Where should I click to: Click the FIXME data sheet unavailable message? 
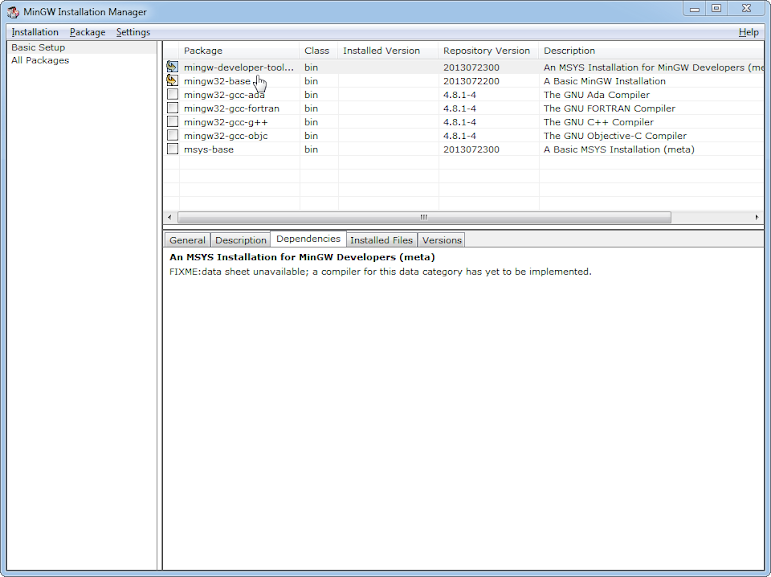[x=380, y=272]
